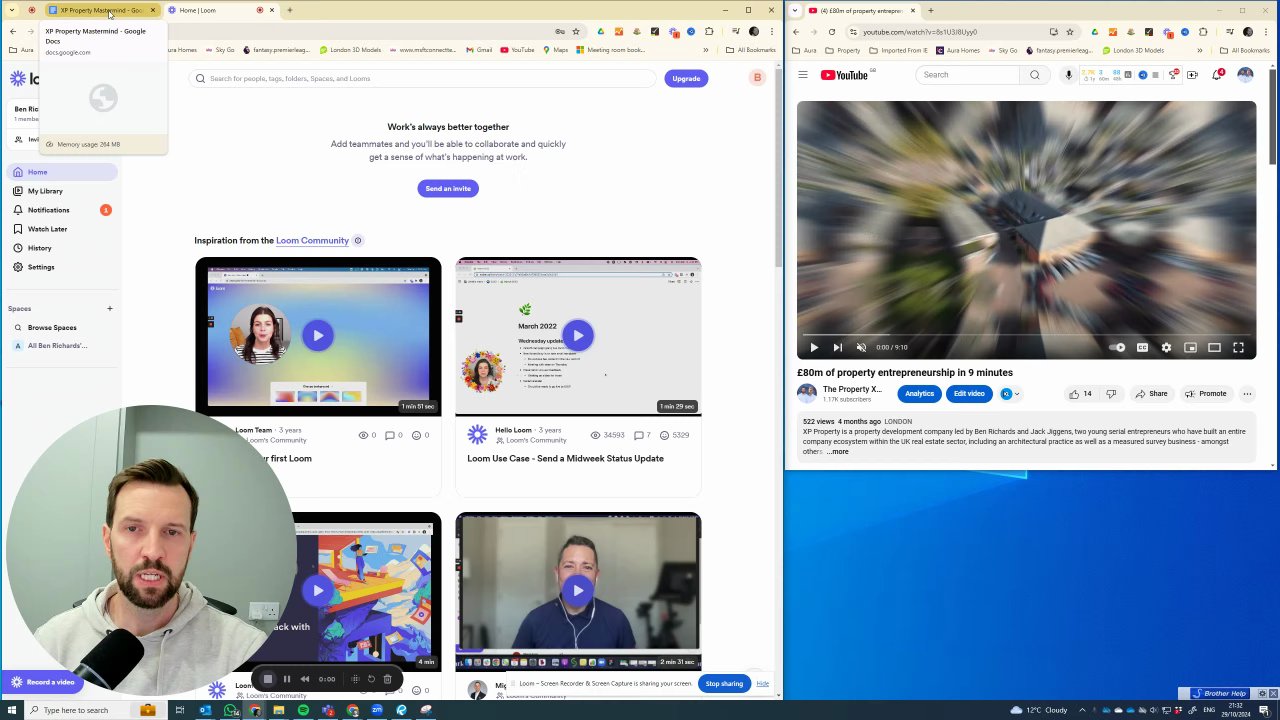Click the reactions emoji icon on Hello Loom card
Screen dimensions: 1280x720
pyautogui.click(x=665, y=435)
